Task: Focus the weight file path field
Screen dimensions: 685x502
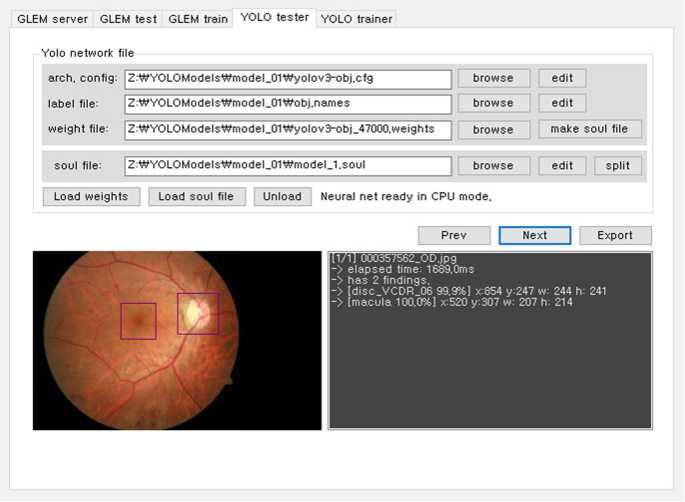Action: (x=287, y=129)
